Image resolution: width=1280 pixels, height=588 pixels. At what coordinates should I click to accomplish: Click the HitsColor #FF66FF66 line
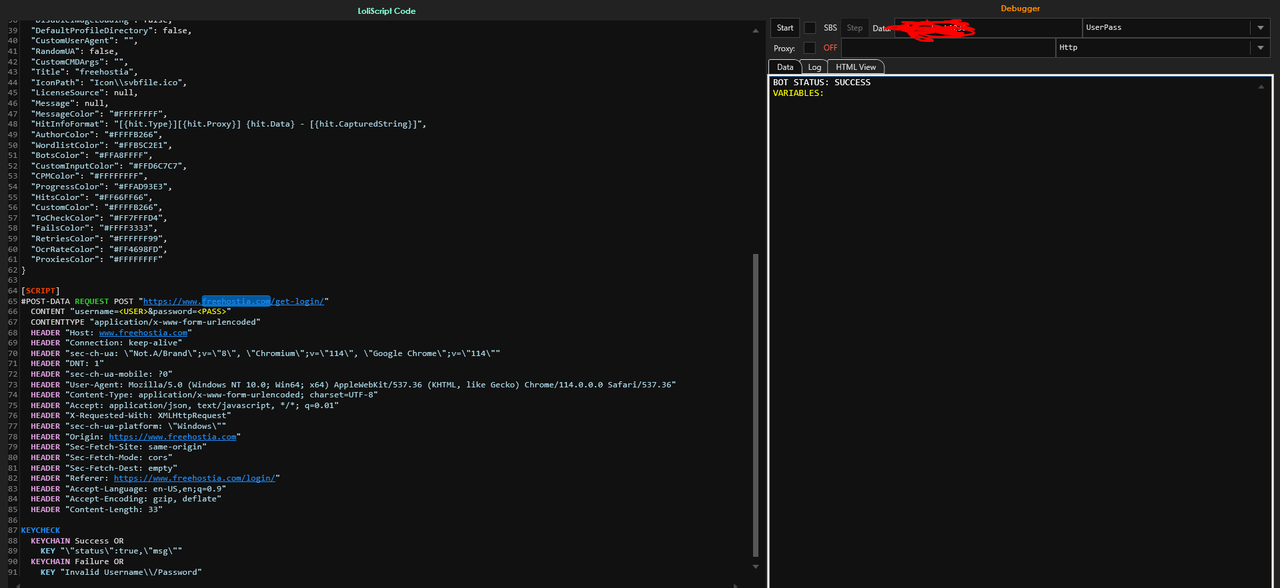[93, 197]
